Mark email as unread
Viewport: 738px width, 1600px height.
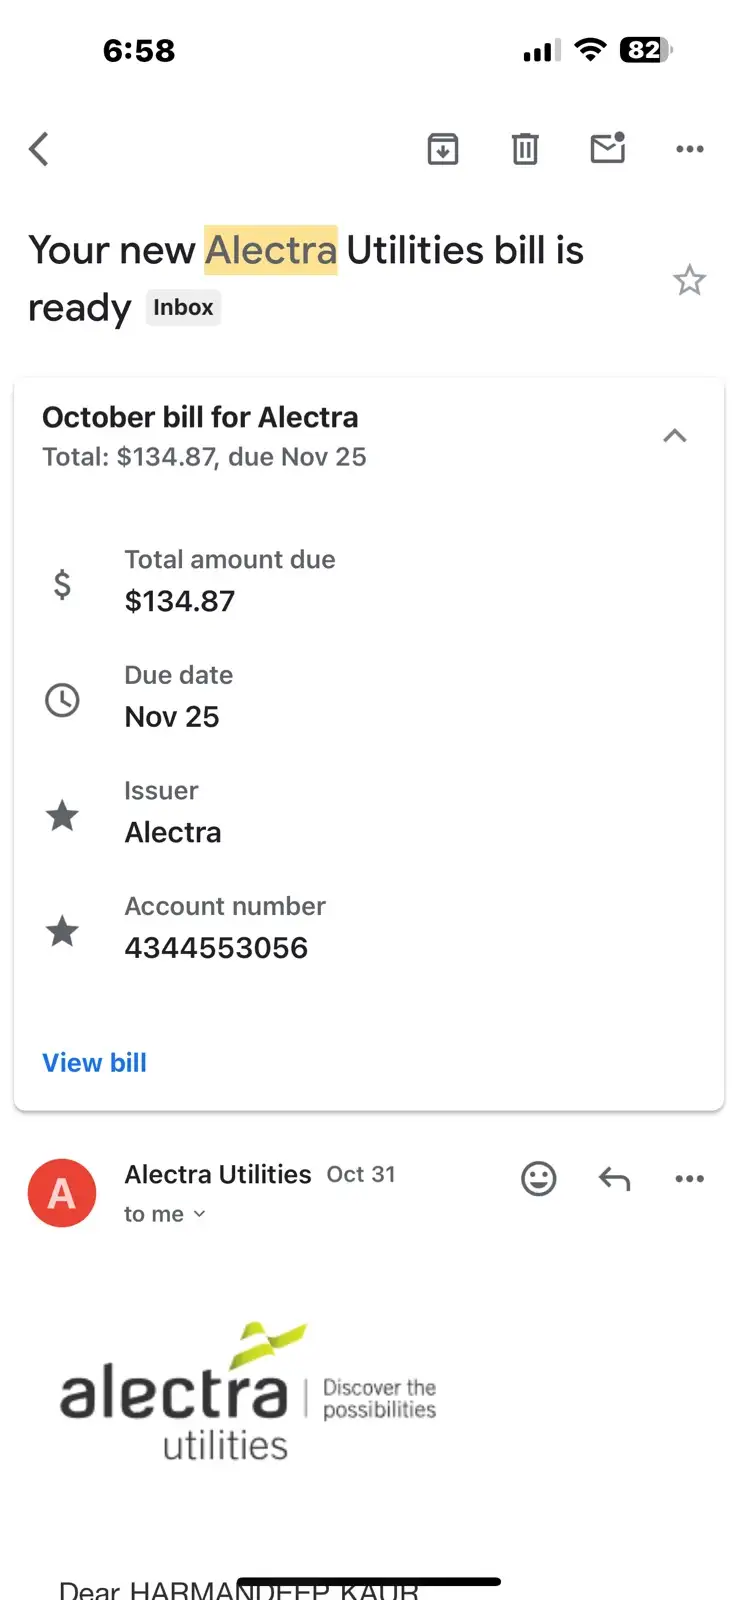608,148
